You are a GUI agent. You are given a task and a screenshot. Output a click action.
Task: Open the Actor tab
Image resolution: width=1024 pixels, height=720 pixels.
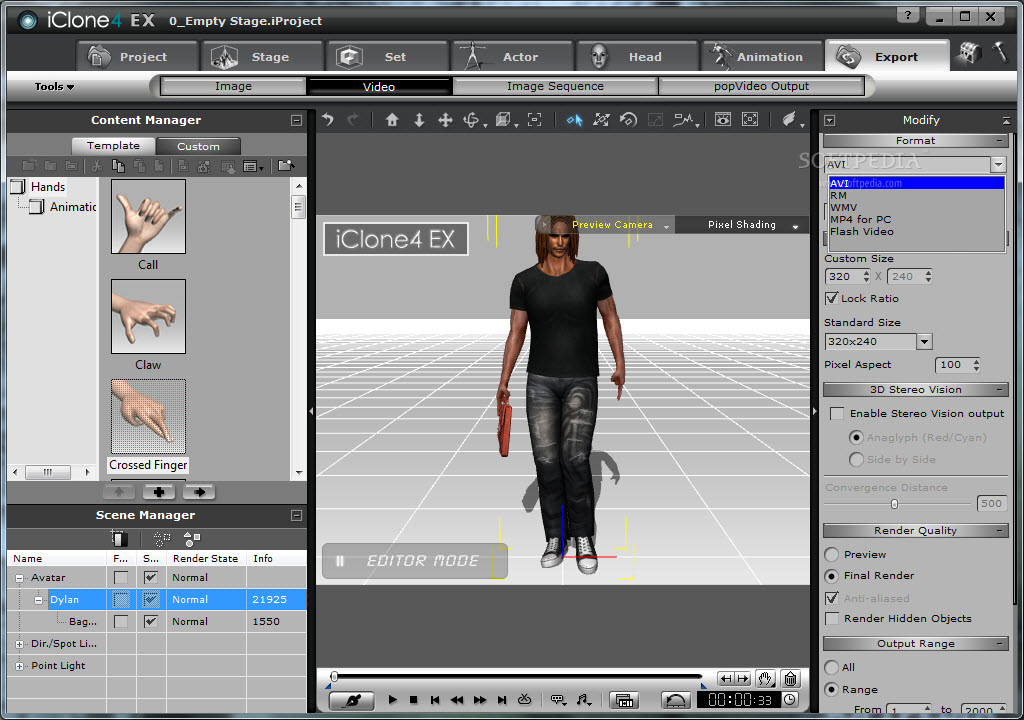click(511, 57)
